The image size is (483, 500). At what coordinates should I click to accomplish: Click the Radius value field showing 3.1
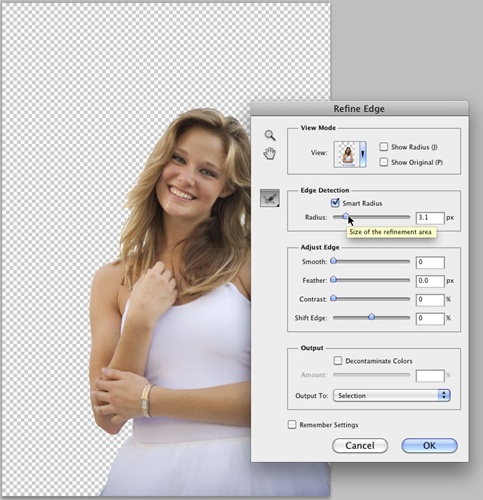click(430, 218)
